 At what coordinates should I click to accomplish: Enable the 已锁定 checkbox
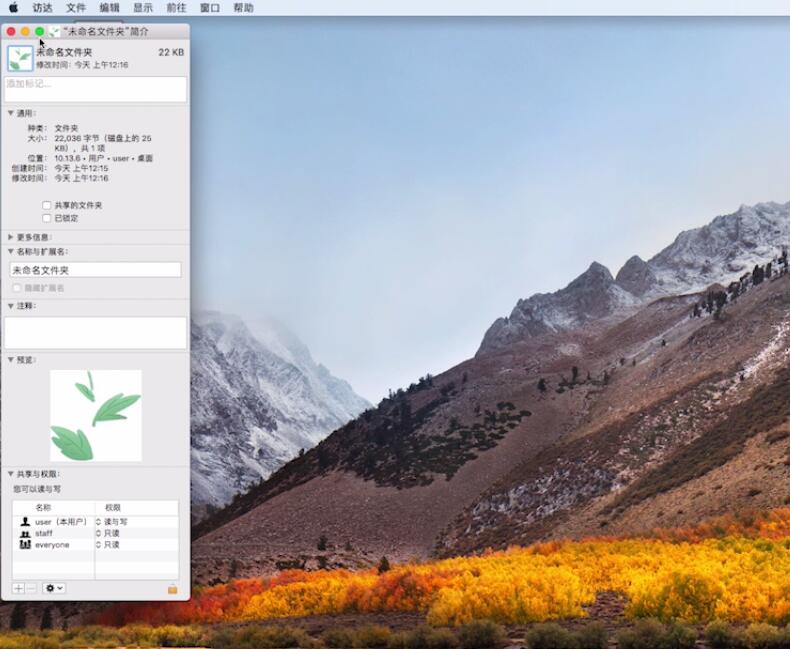pos(47,218)
